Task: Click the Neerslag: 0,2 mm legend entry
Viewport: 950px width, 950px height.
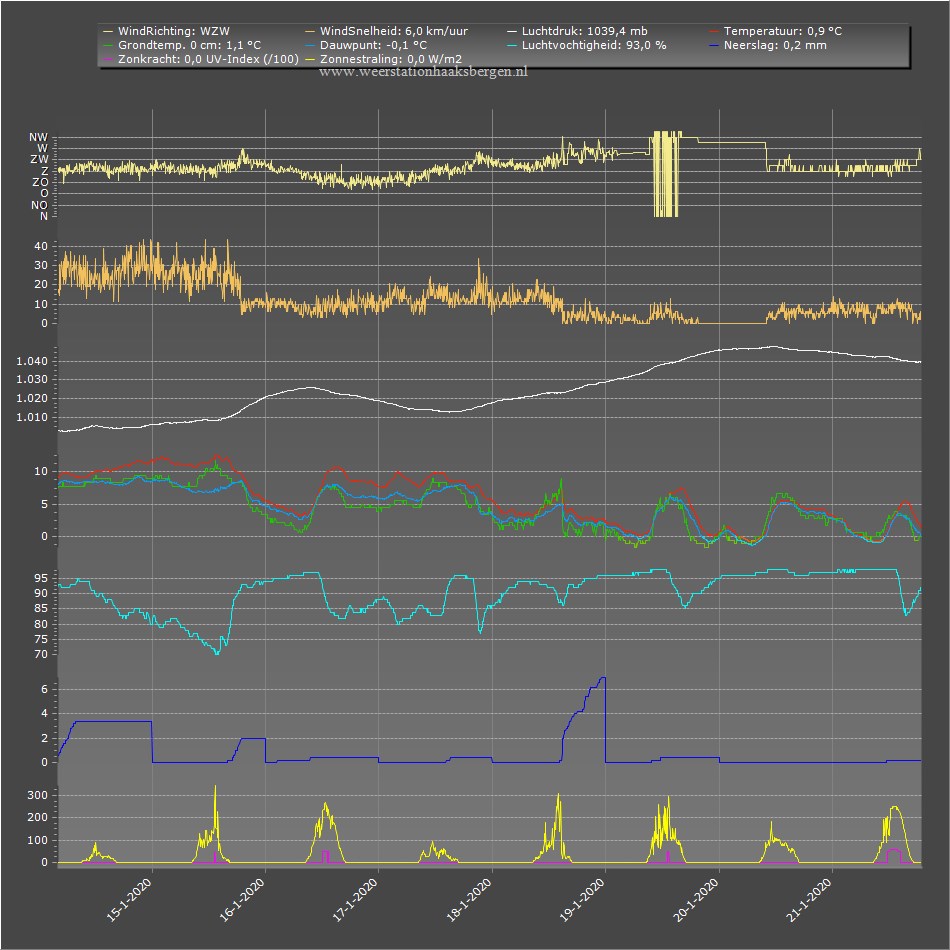Action: (768, 45)
